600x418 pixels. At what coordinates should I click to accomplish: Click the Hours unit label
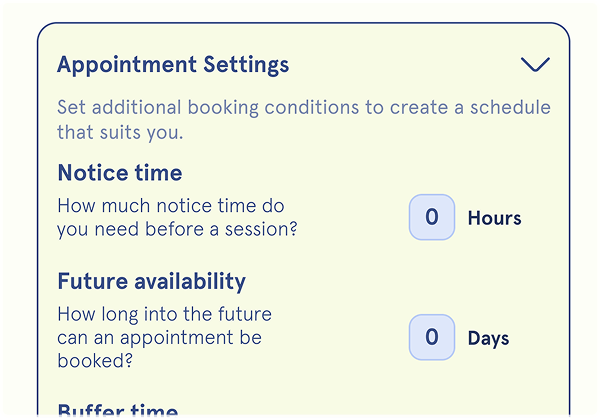[494, 218]
